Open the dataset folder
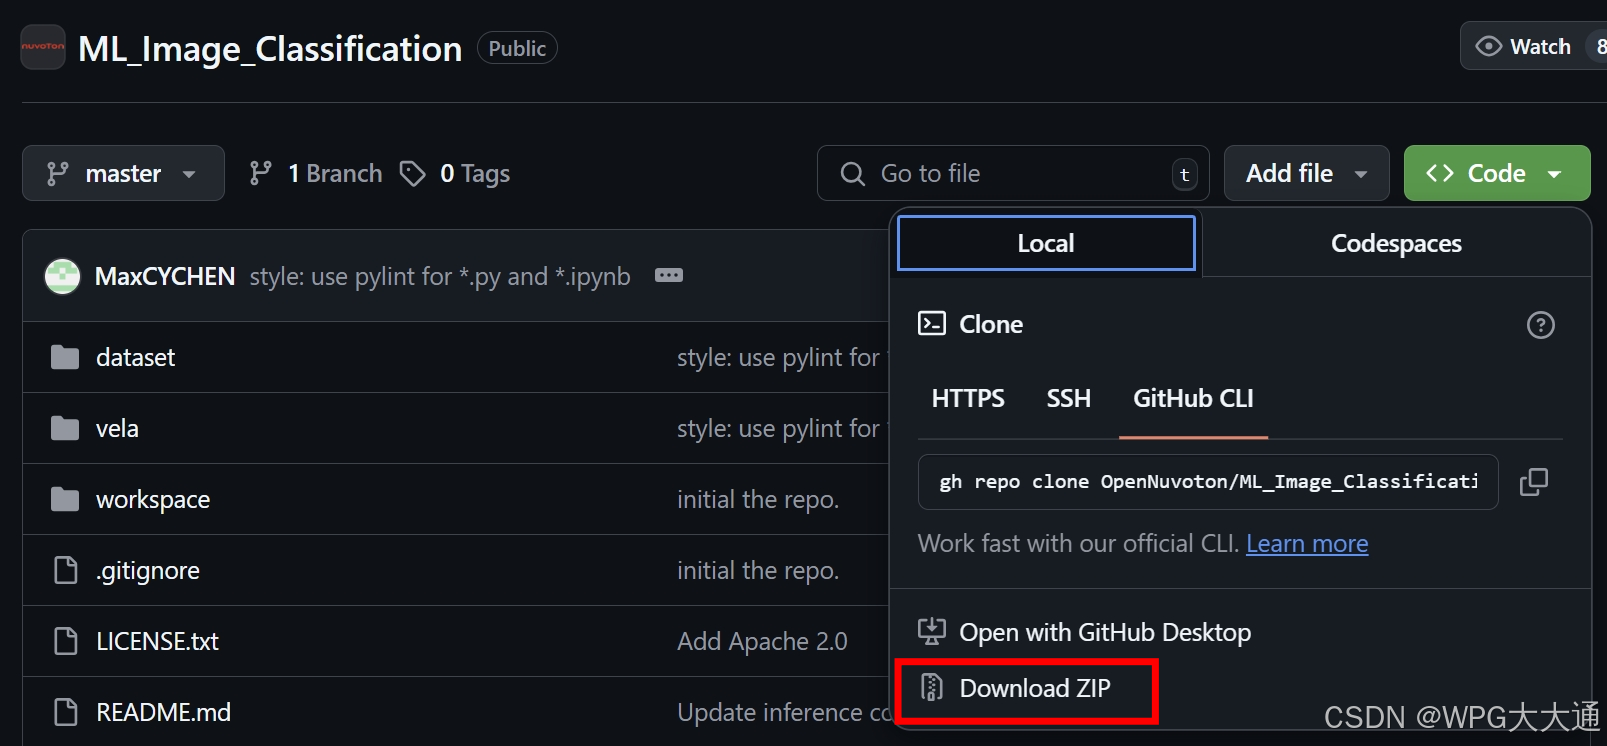 (135, 357)
